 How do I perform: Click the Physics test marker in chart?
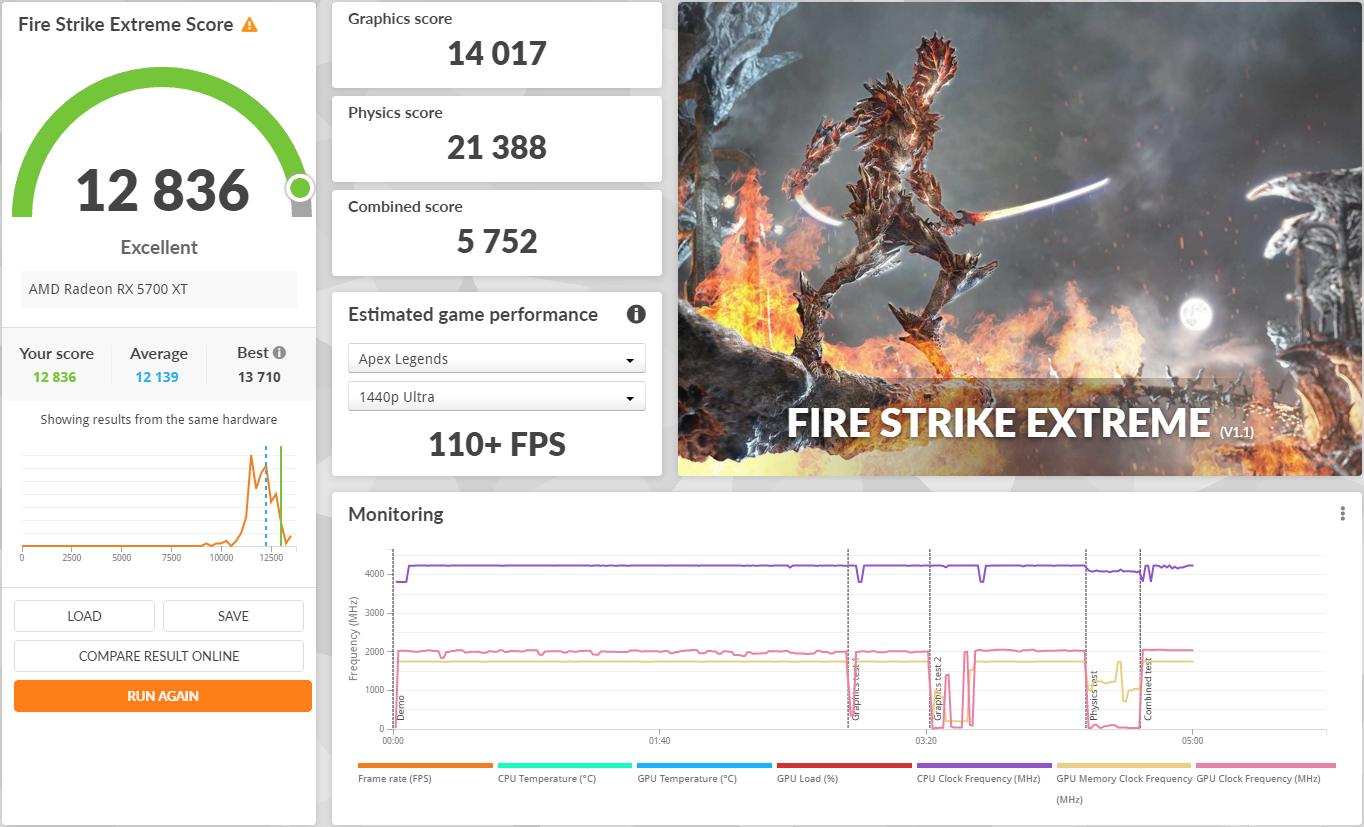pos(1094,696)
